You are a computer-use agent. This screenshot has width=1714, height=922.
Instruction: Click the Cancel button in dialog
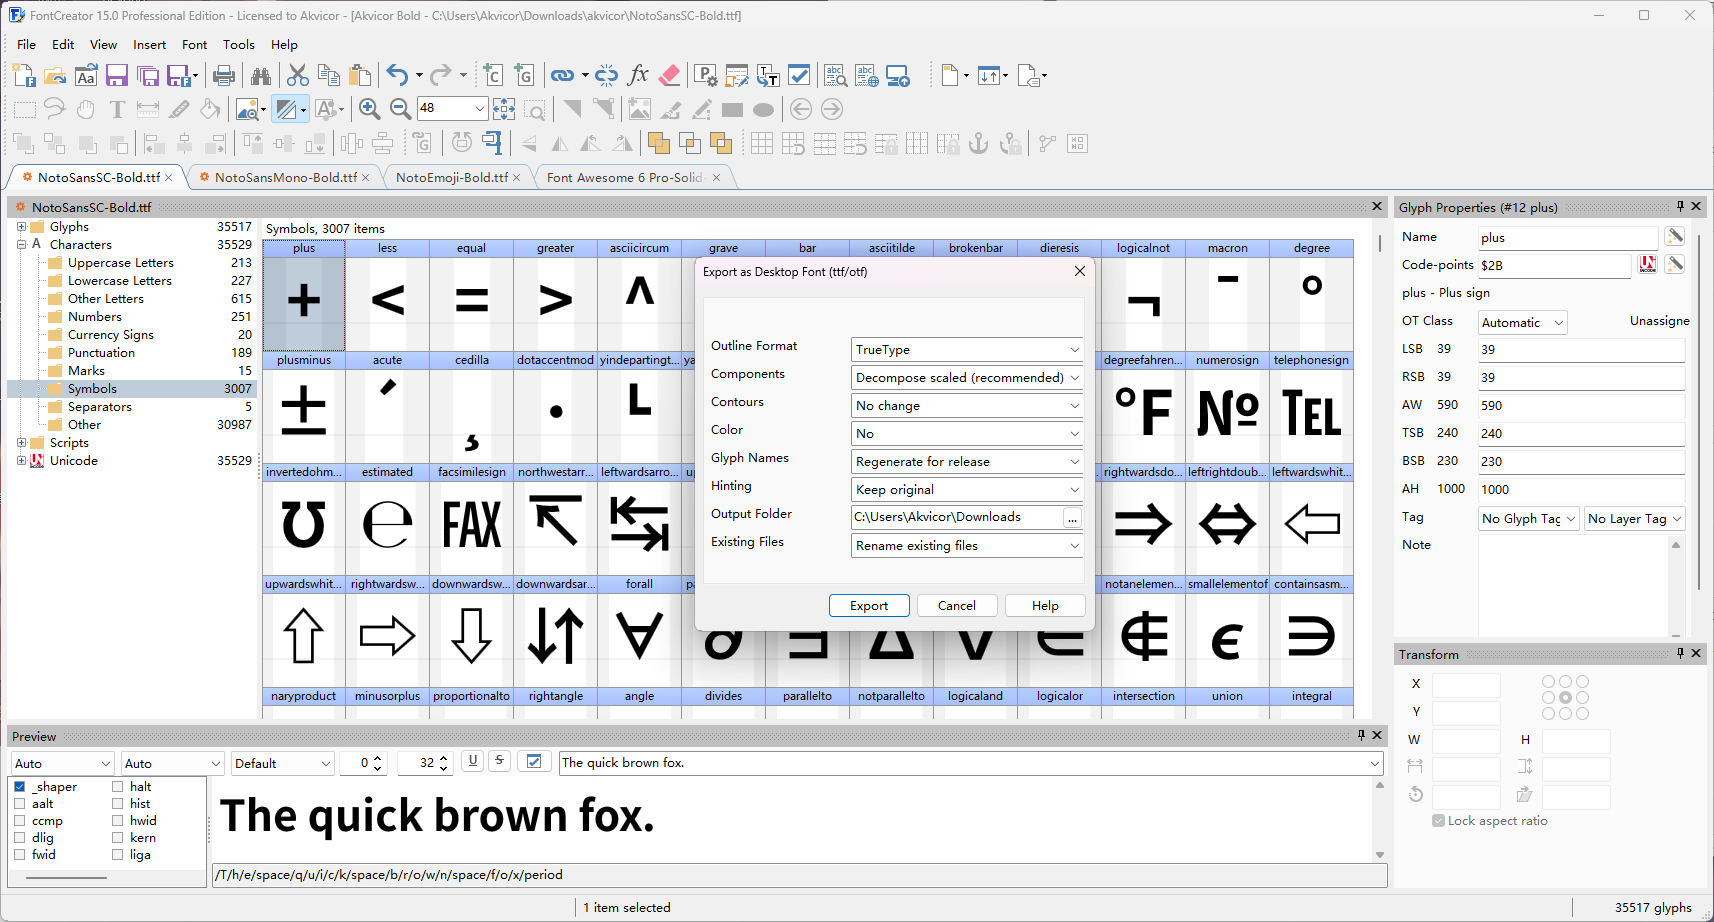957,606
